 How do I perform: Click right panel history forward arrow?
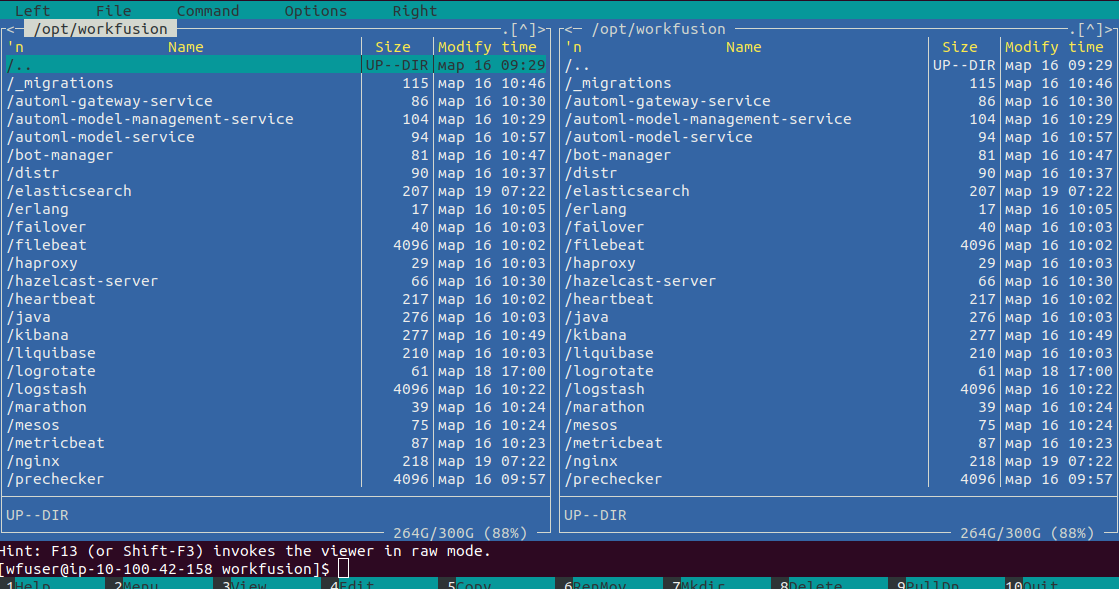coord(1108,29)
